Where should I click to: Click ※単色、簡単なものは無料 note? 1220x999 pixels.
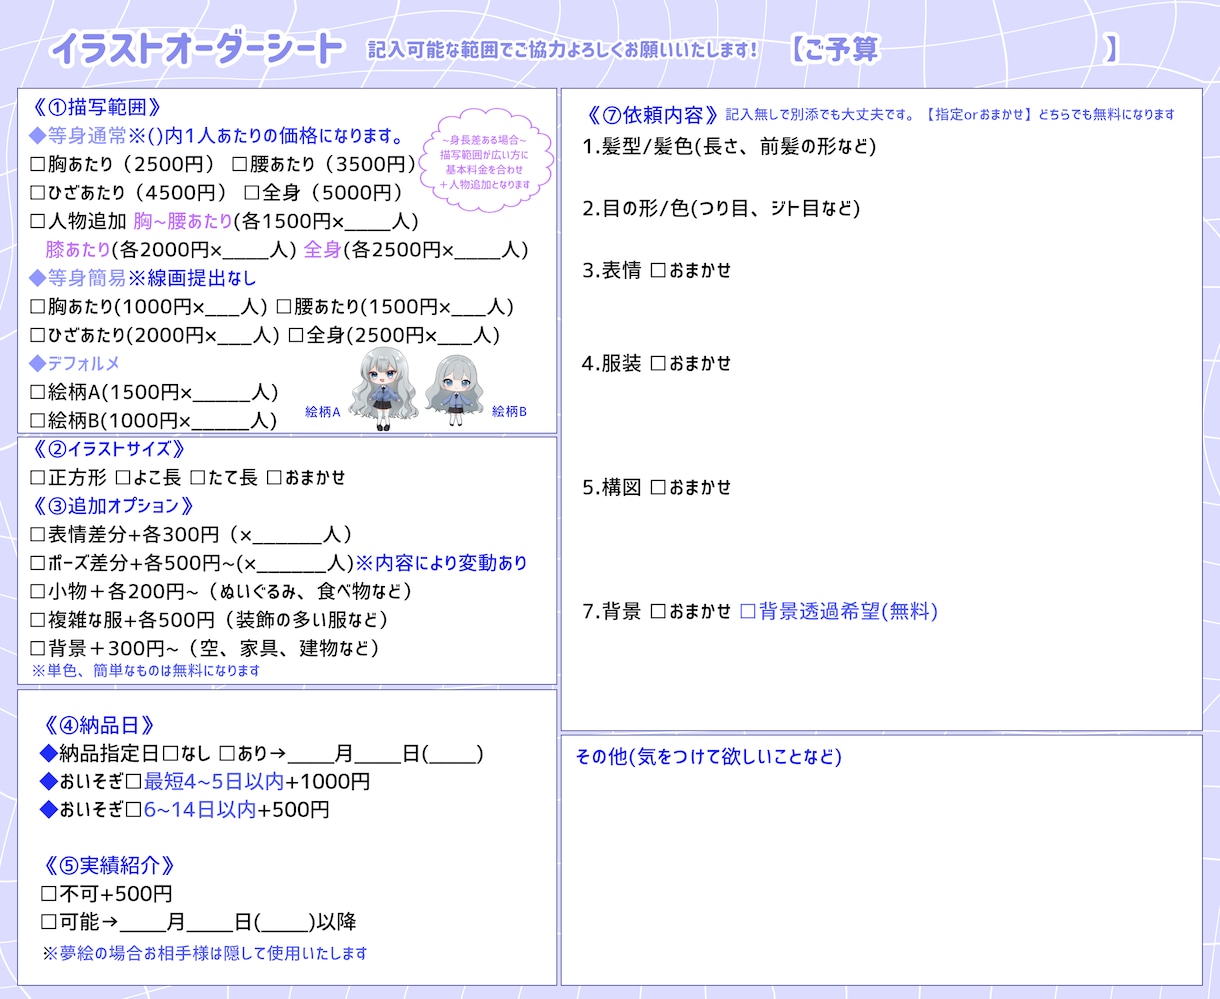click(146, 670)
